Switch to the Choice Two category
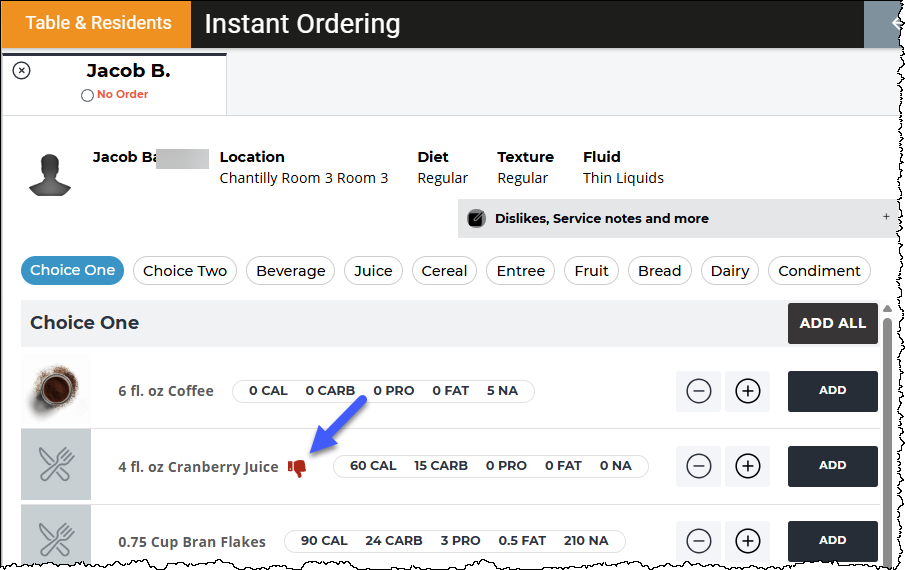The image size is (905, 570). coord(185,271)
